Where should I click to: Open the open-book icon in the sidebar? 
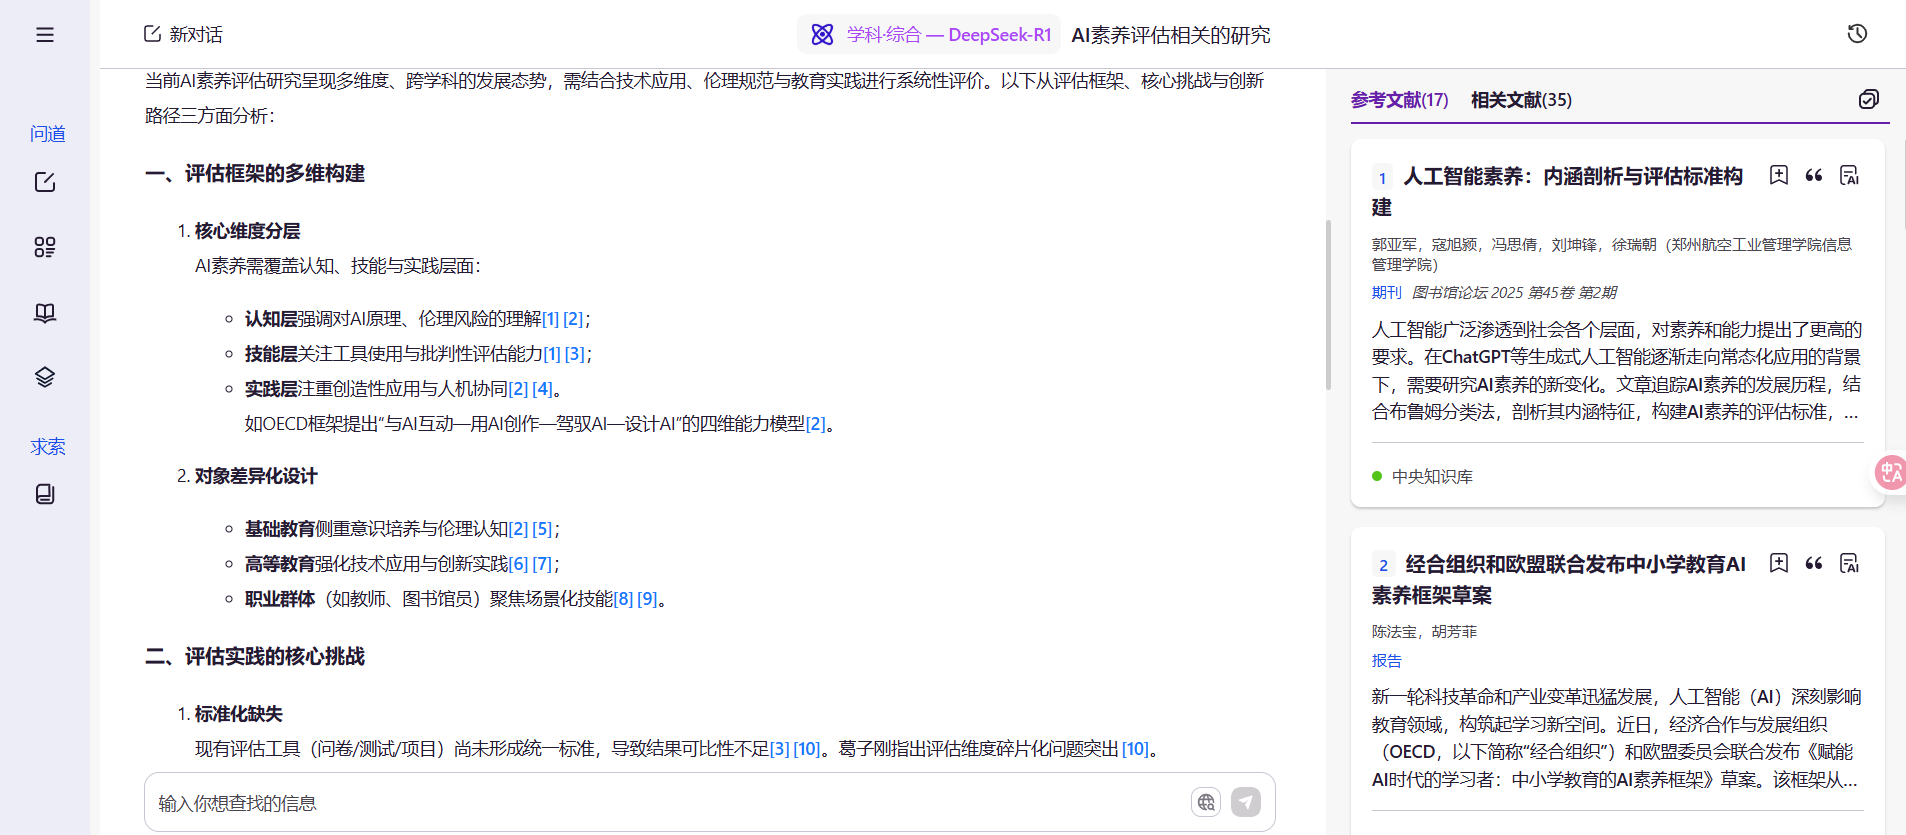pos(45,313)
